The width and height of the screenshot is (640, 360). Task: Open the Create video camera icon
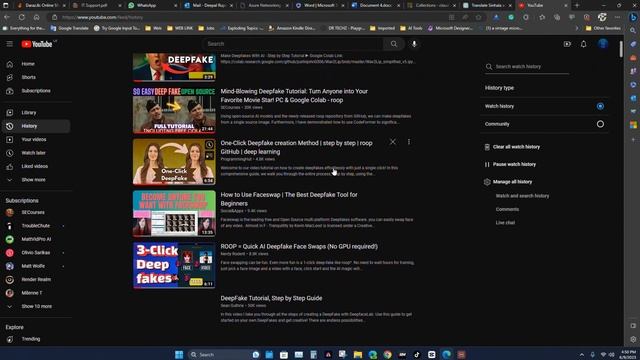click(x=567, y=44)
